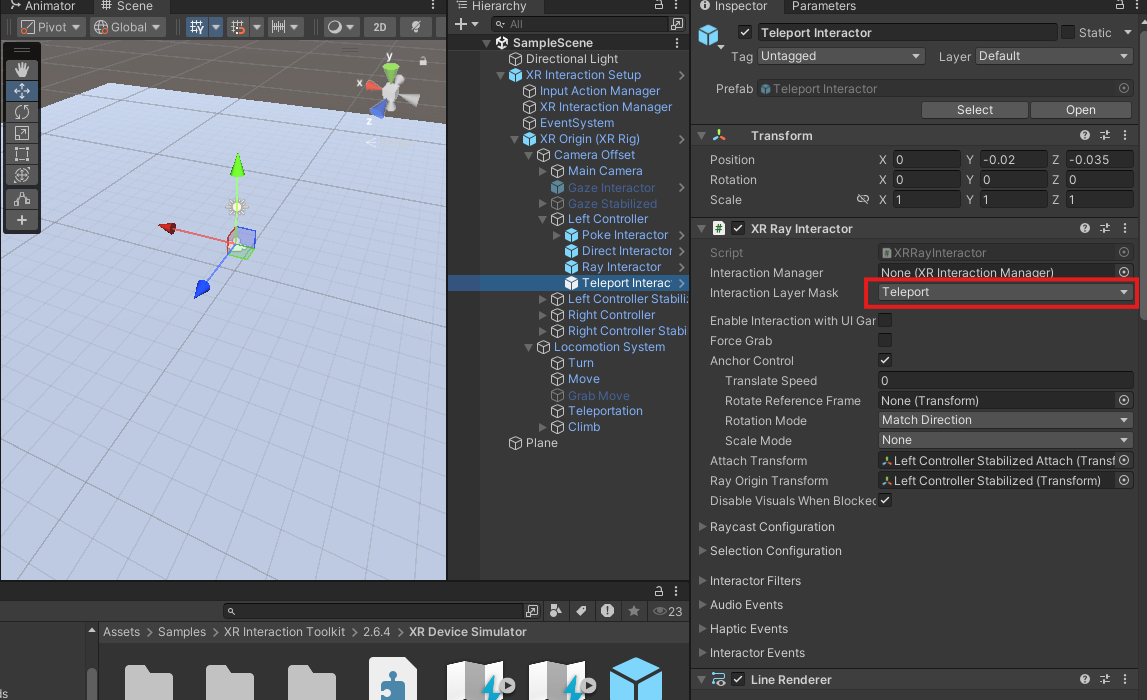The height and width of the screenshot is (700, 1147).
Task: Select the Hand view tool
Action: (x=22, y=69)
